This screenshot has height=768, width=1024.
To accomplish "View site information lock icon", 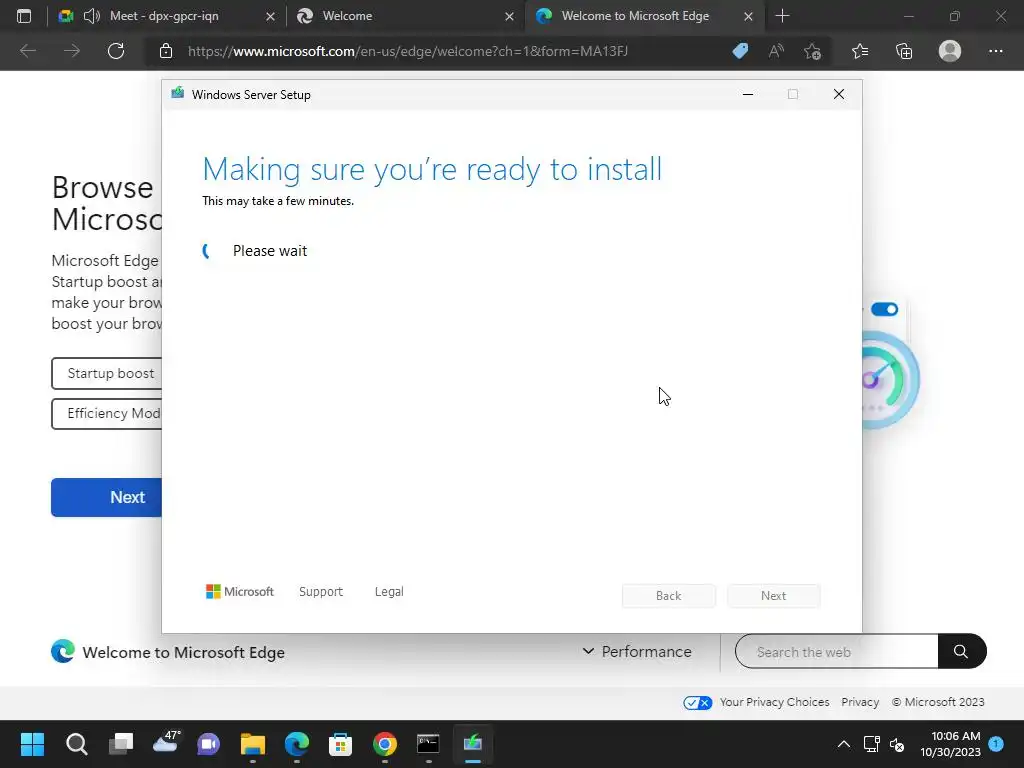I will (x=166, y=51).
